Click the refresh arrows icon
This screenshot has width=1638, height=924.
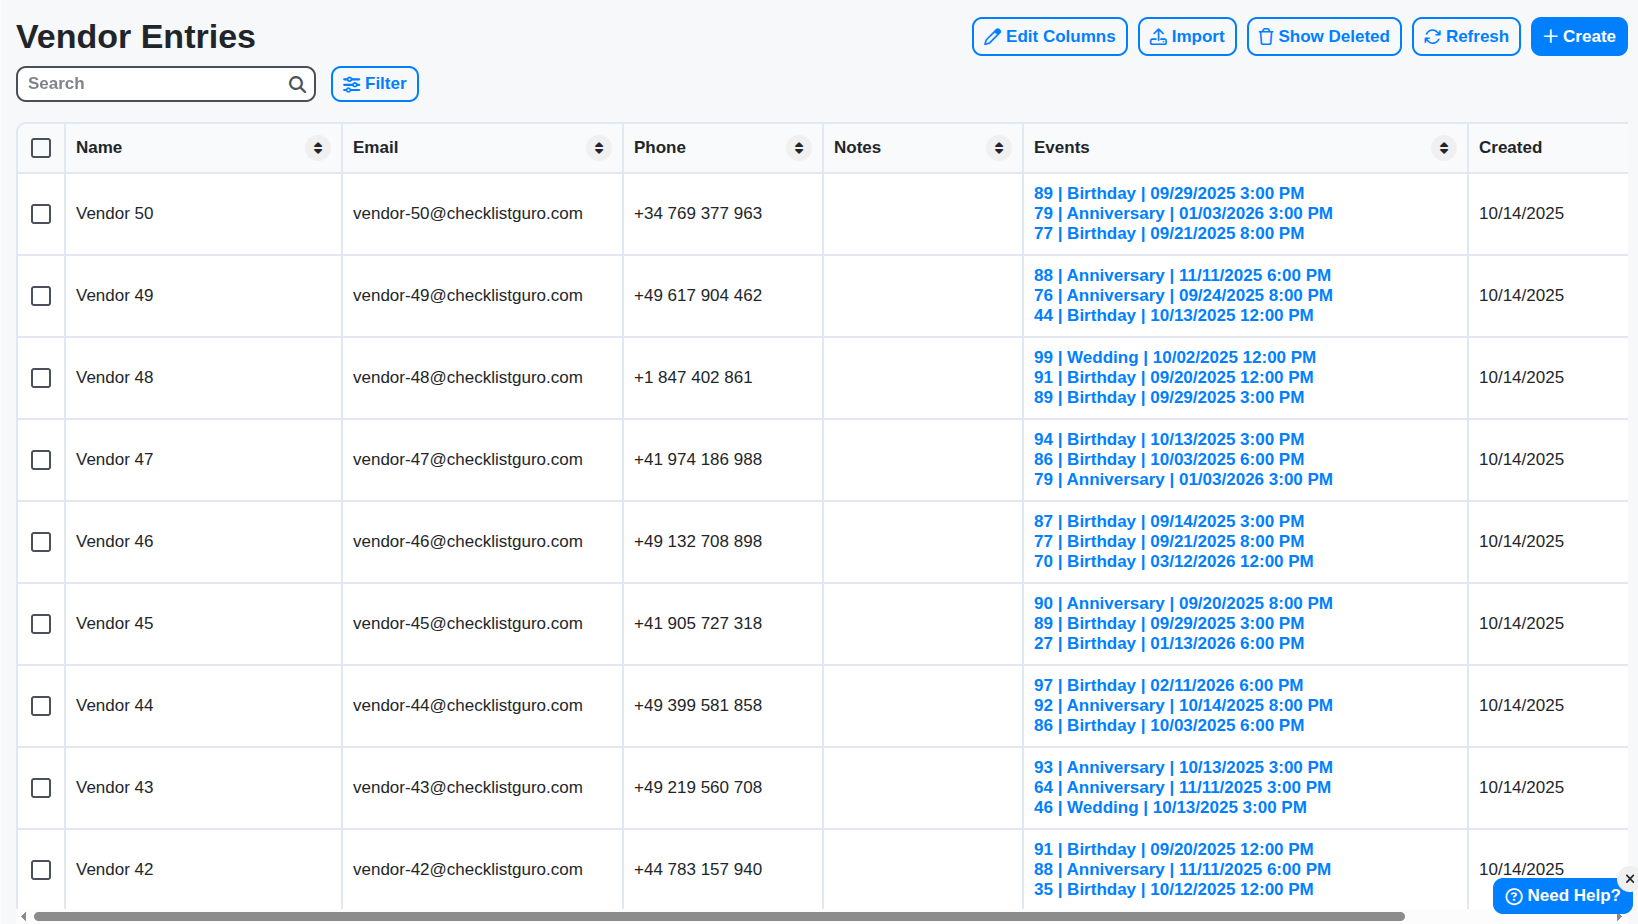[x=1432, y=36]
